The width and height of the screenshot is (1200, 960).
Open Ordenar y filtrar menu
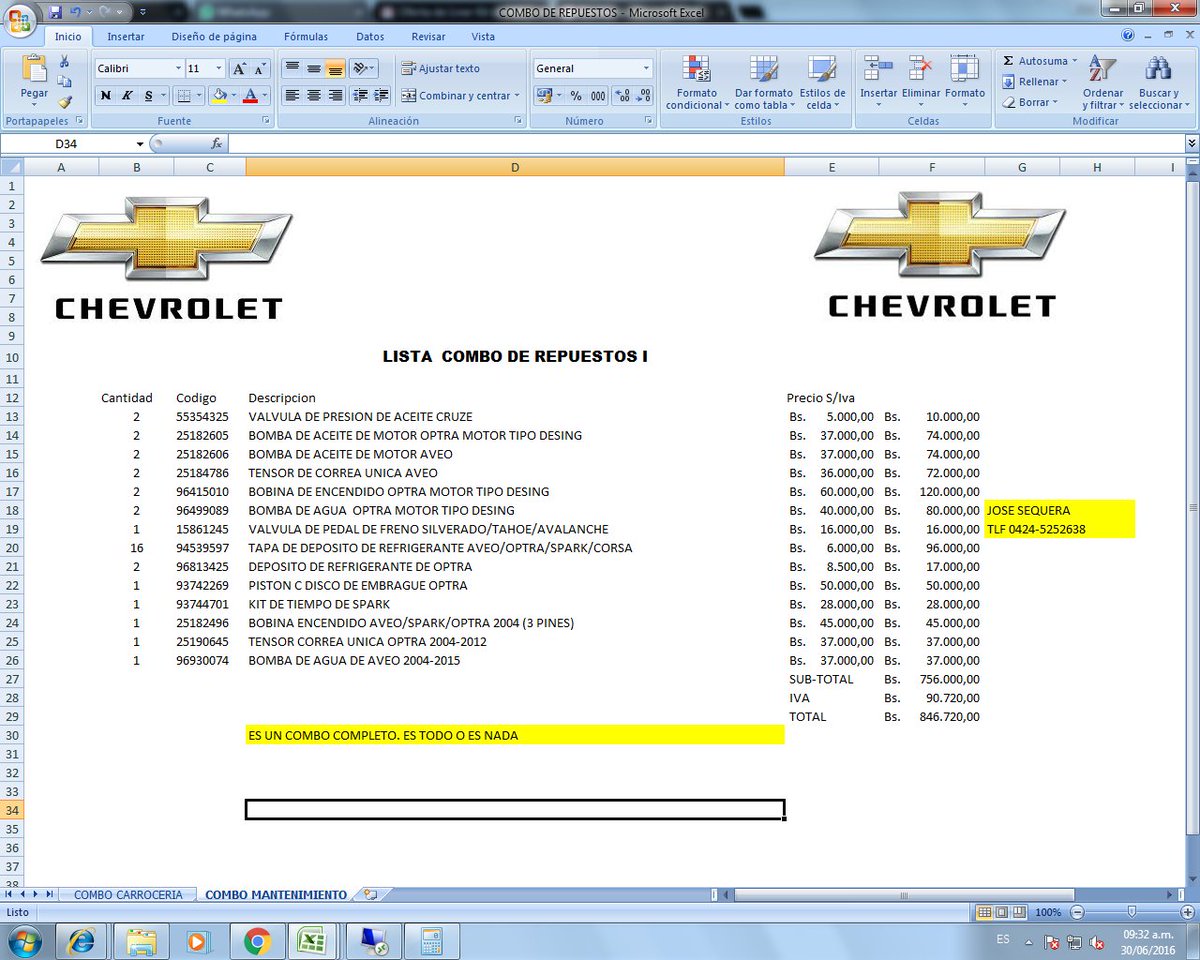[x=1103, y=82]
